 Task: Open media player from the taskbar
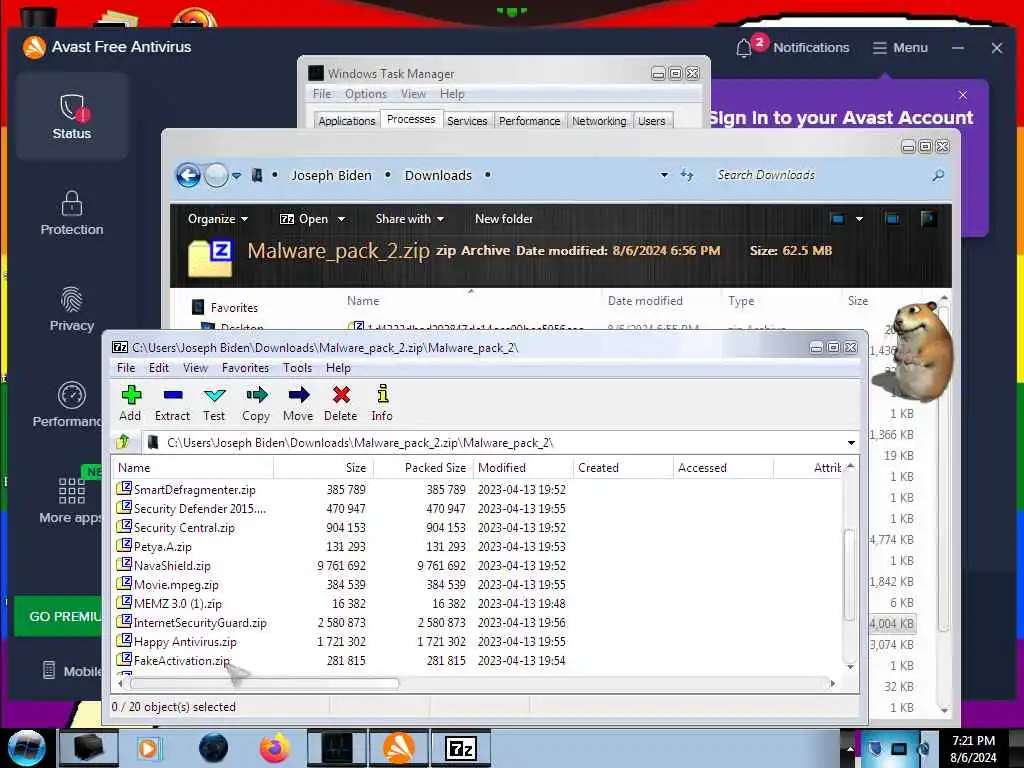coord(148,748)
